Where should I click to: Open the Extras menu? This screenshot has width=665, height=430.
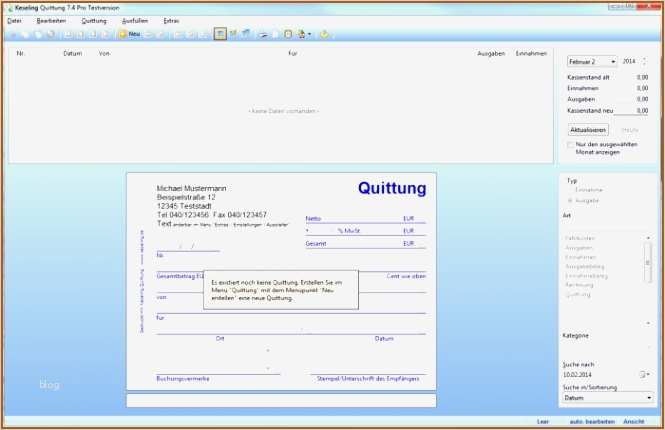coord(171,21)
